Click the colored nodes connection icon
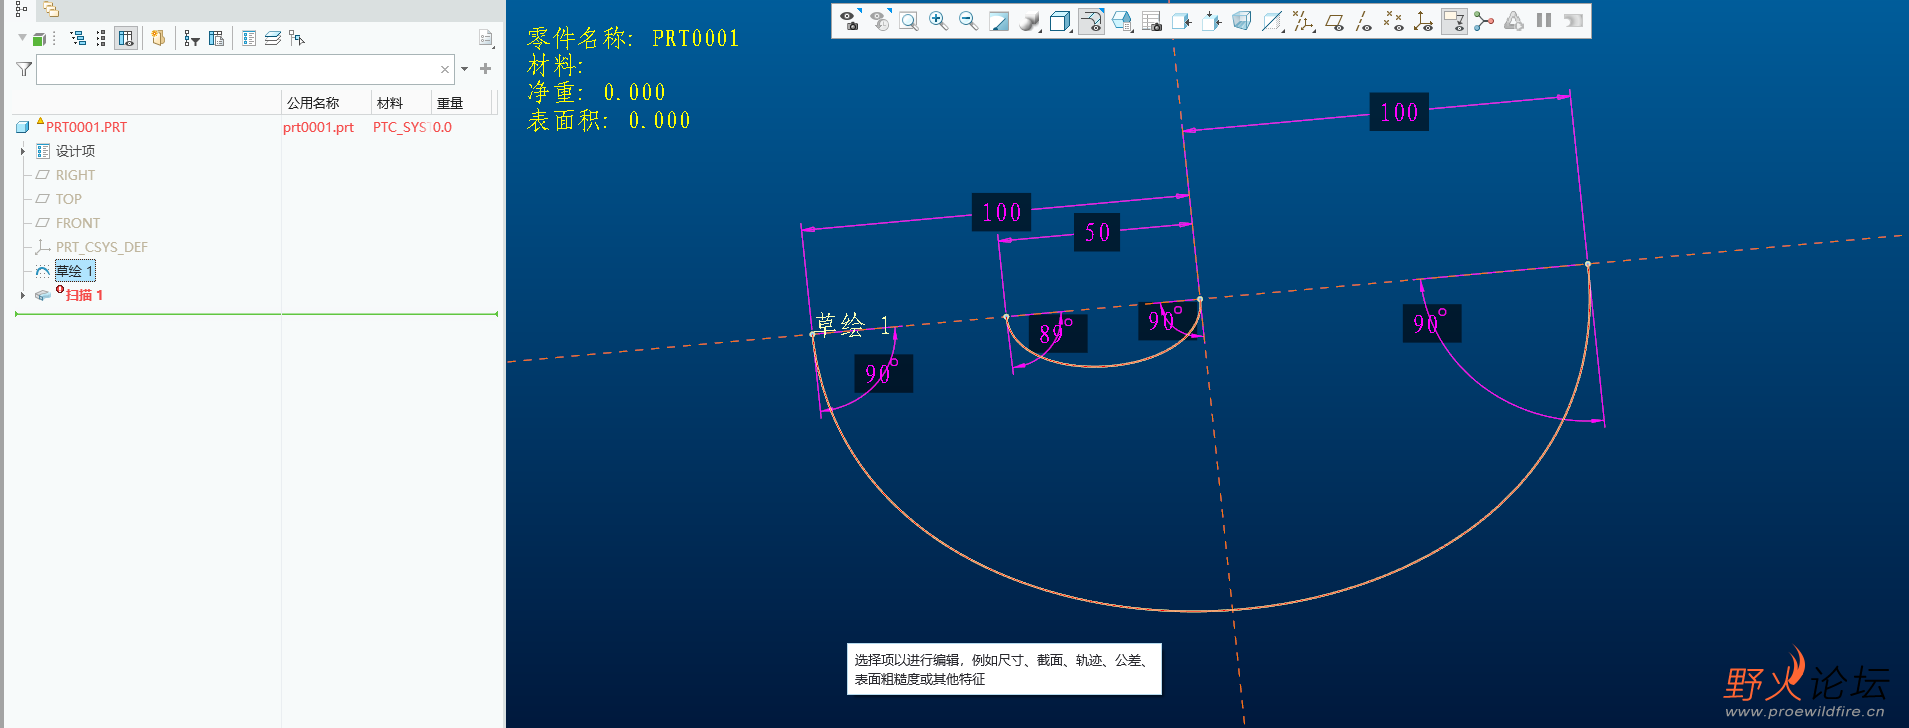 (x=1484, y=21)
